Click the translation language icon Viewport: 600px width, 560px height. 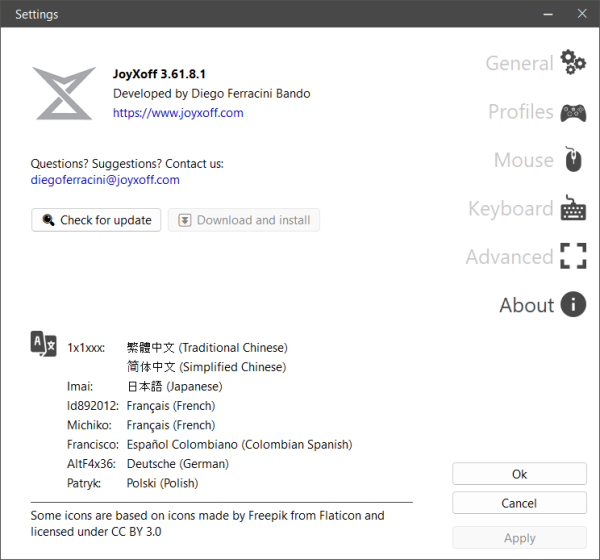tap(44, 344)
